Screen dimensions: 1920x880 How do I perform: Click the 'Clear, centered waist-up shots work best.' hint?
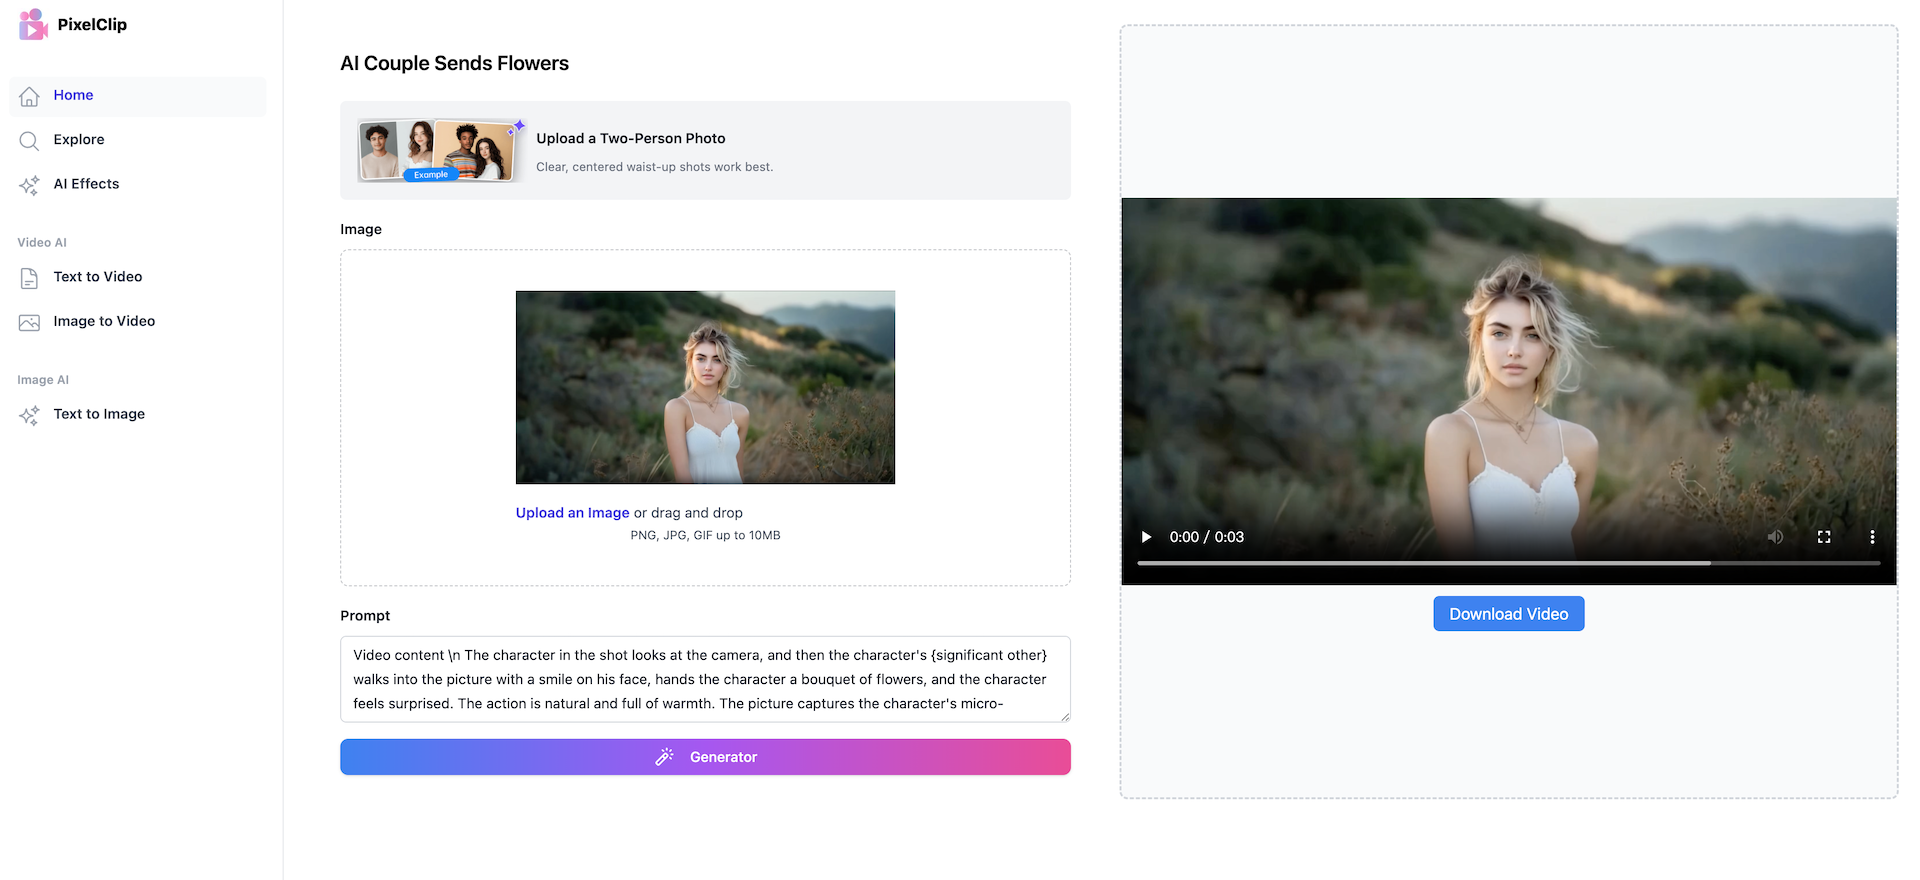click(655, 167)
